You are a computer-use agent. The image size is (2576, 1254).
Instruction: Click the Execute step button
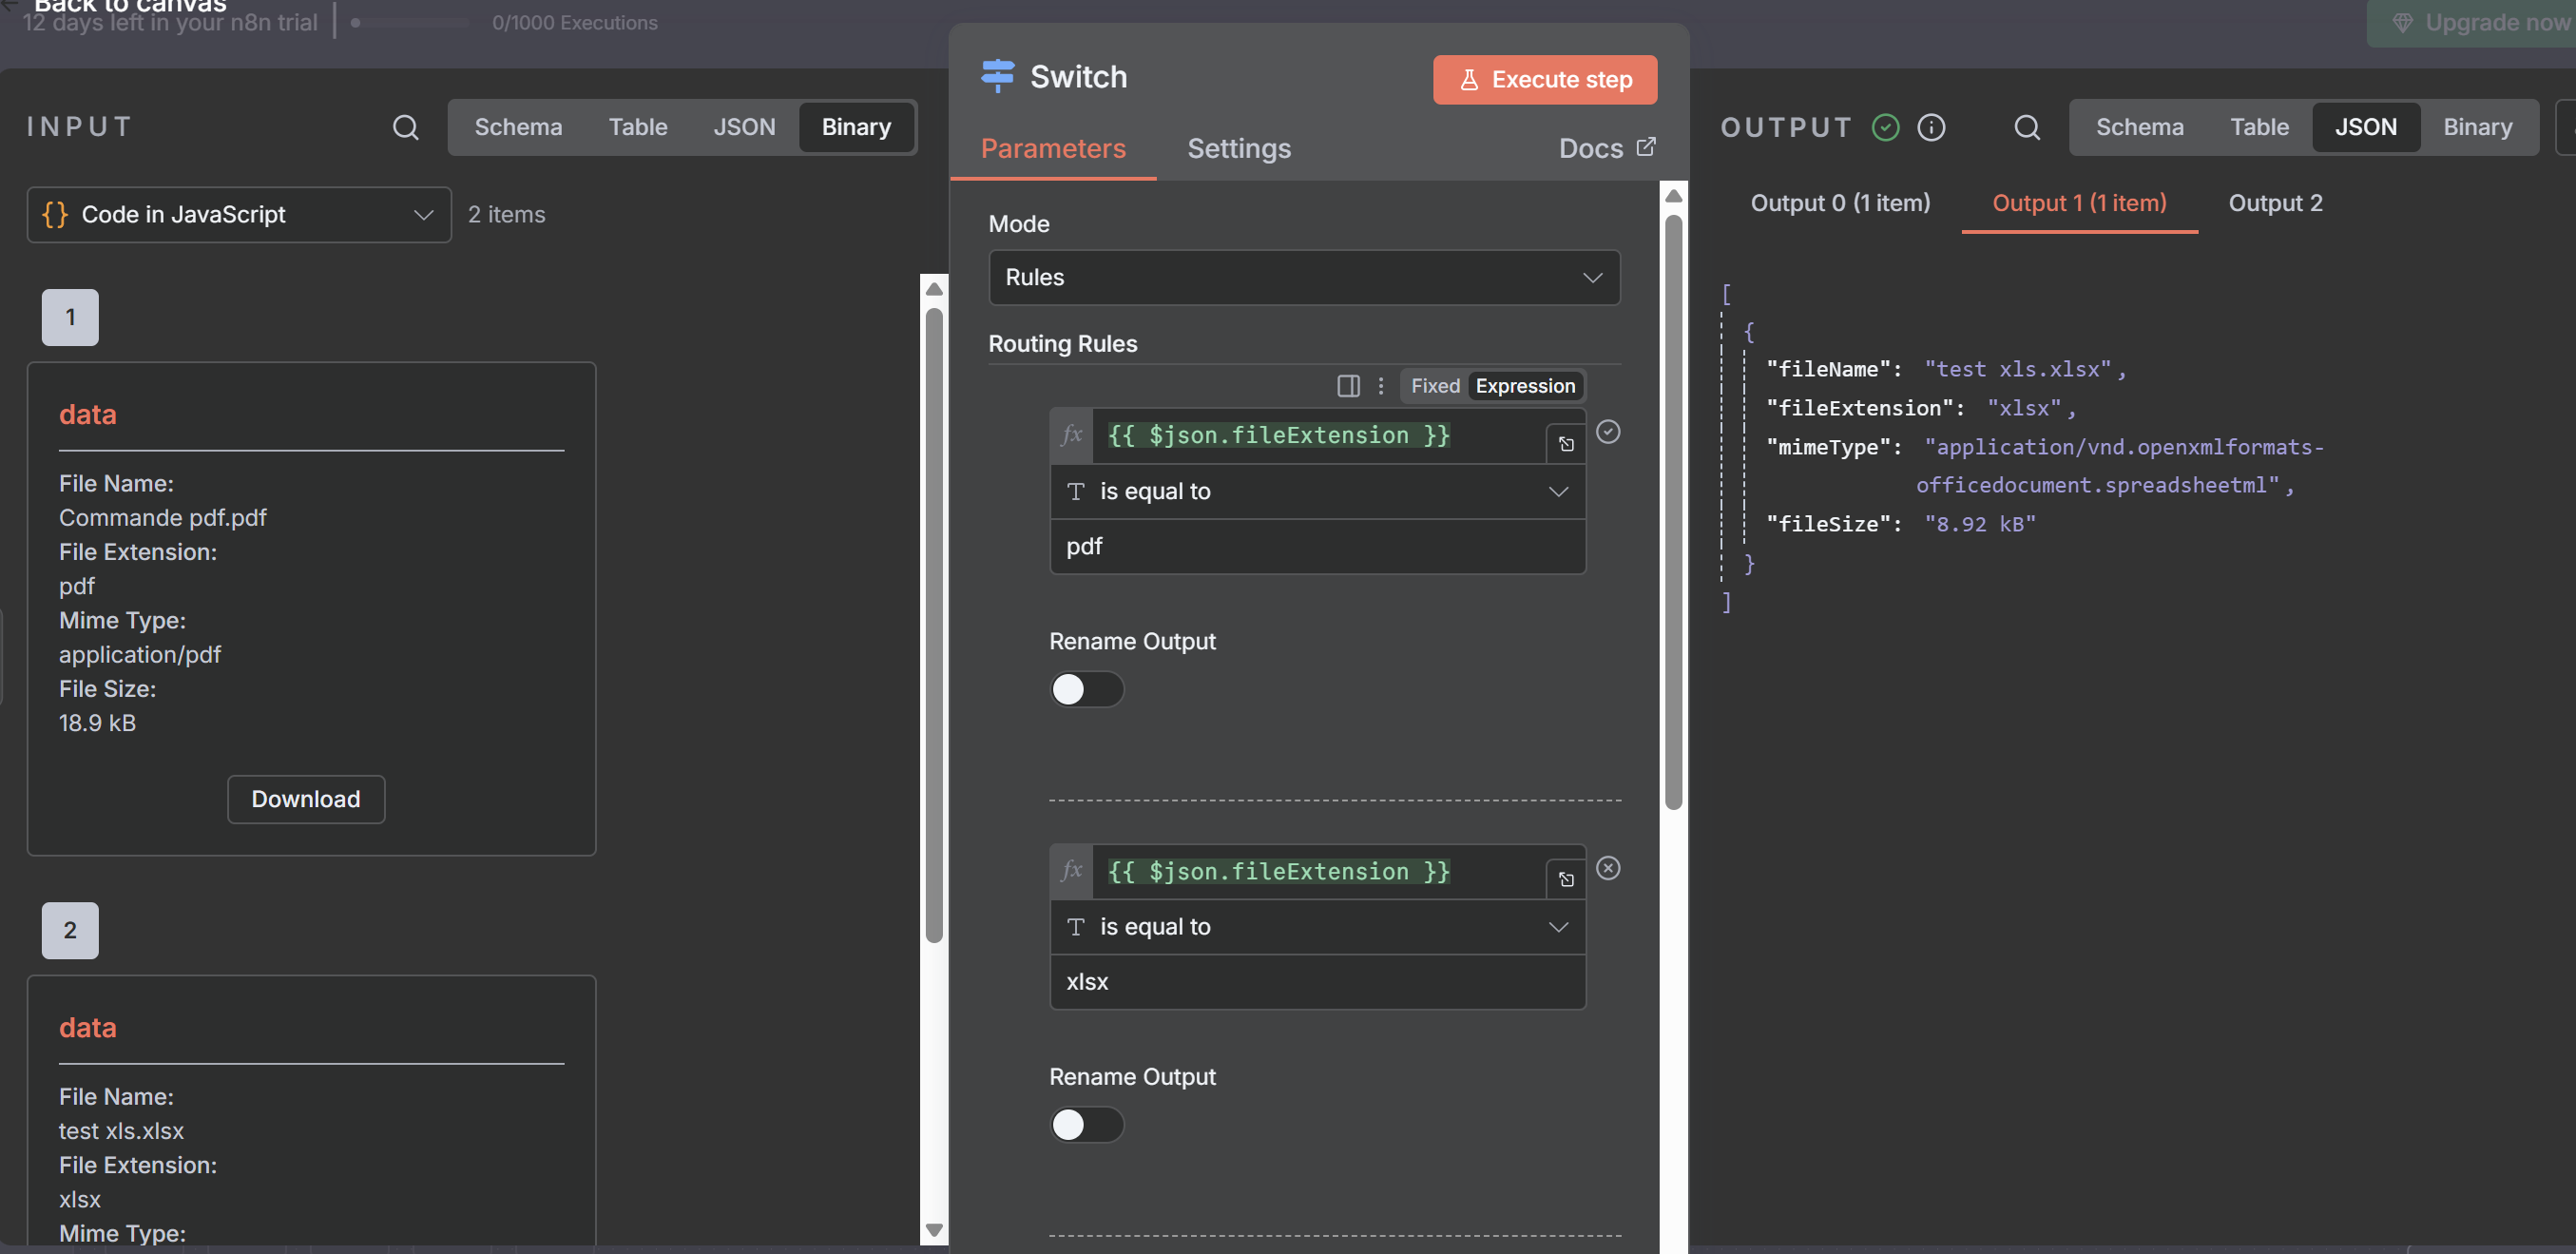(1544, 79)
